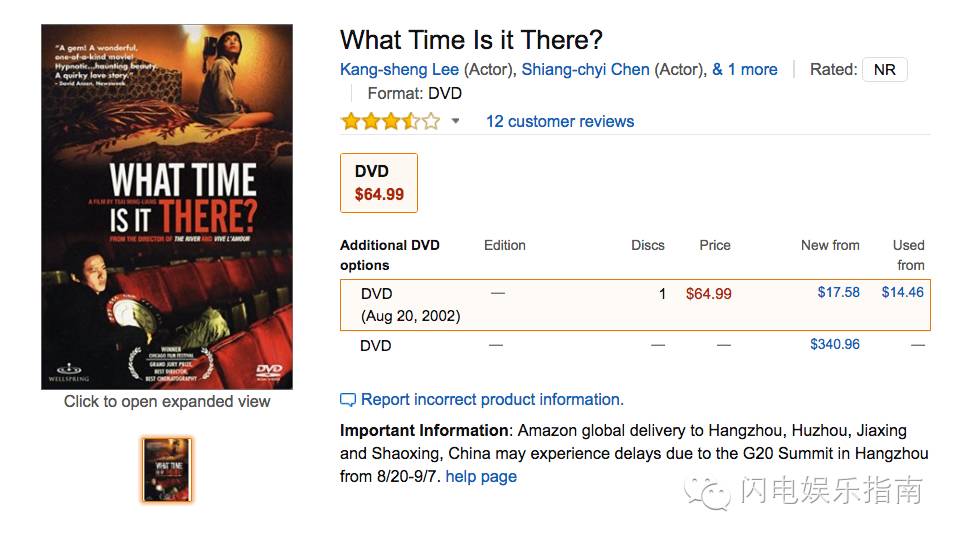Screen dimensions: 955x538
Task: Open the Shiang-chyi Chen actor link
Action: (x=585, y=69)
